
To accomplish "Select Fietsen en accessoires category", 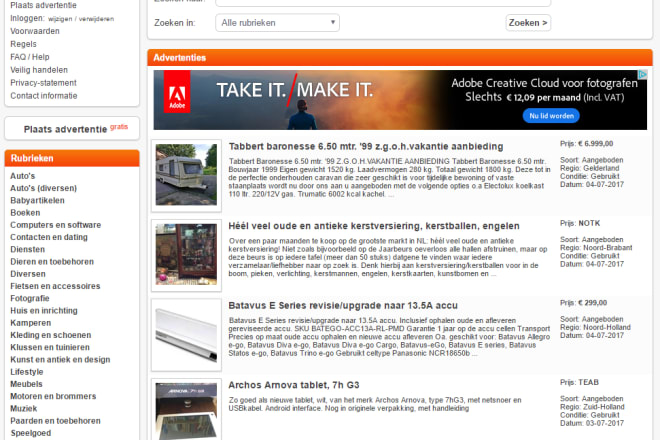I will pos(55,286).
